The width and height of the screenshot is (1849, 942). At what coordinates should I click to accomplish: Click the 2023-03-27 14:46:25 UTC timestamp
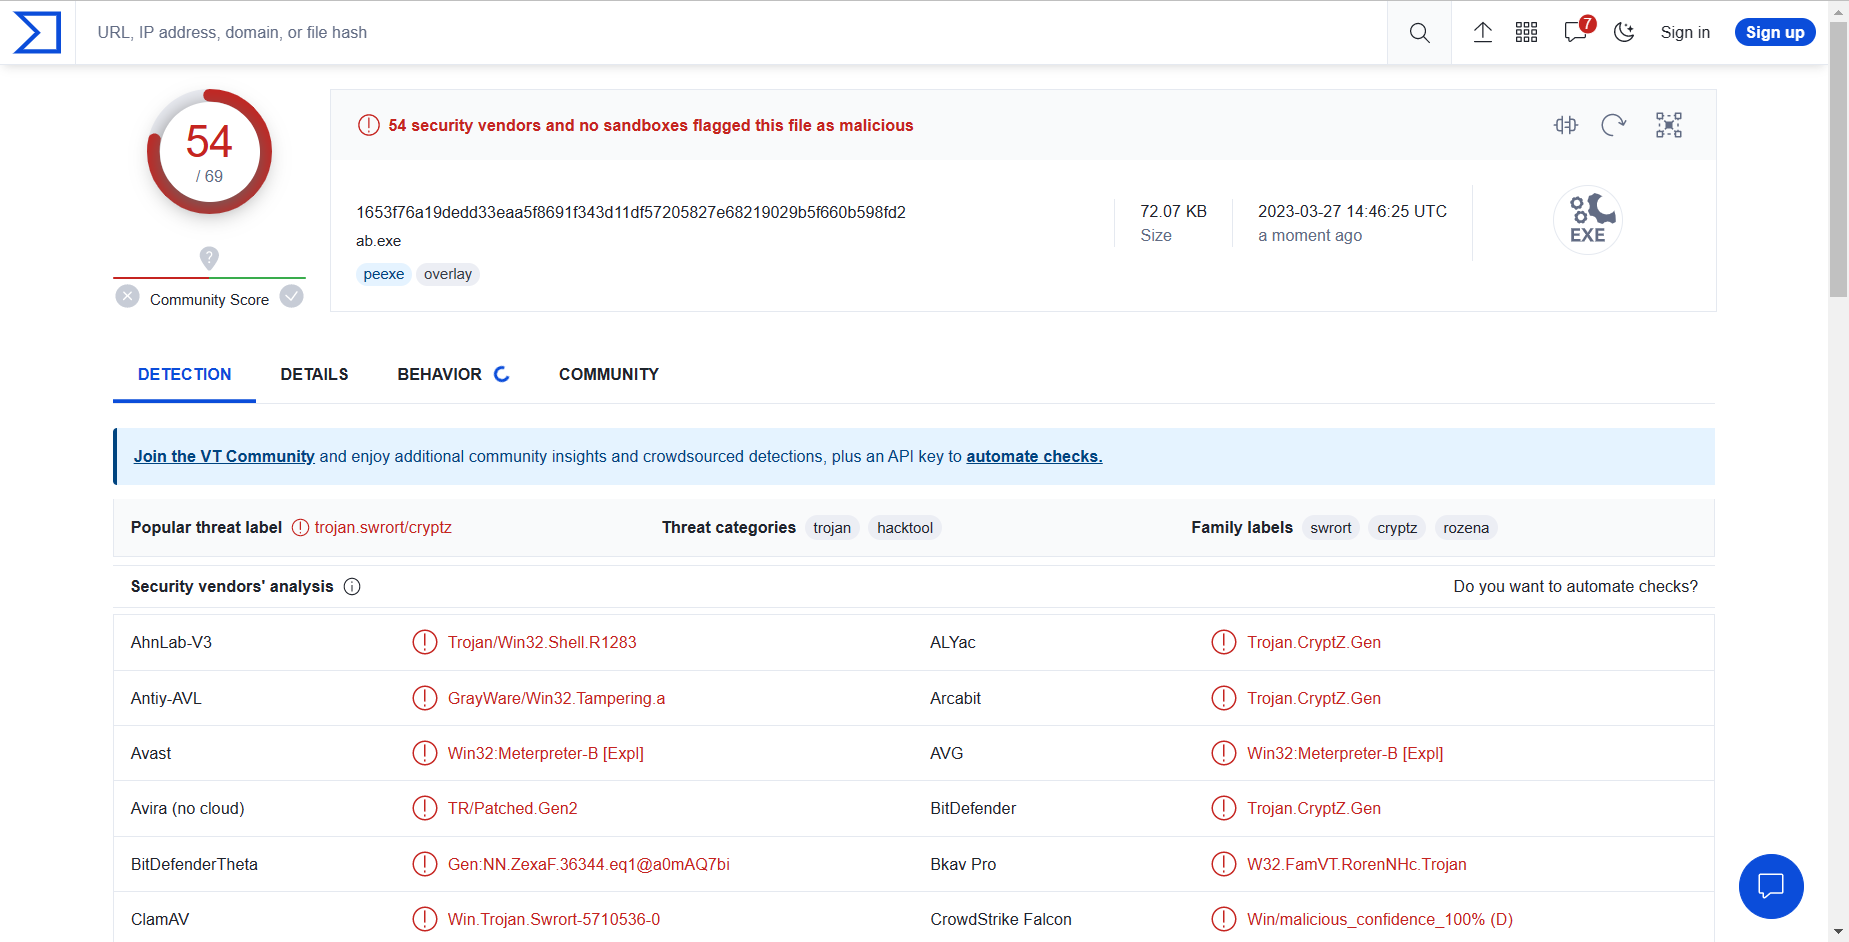1353,211
